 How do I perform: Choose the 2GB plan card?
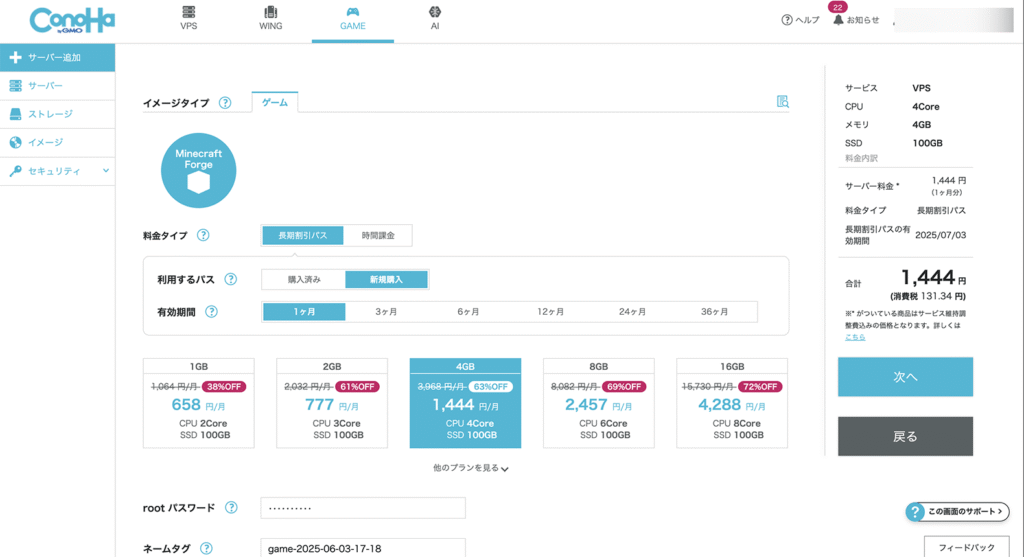coord(332,403)
